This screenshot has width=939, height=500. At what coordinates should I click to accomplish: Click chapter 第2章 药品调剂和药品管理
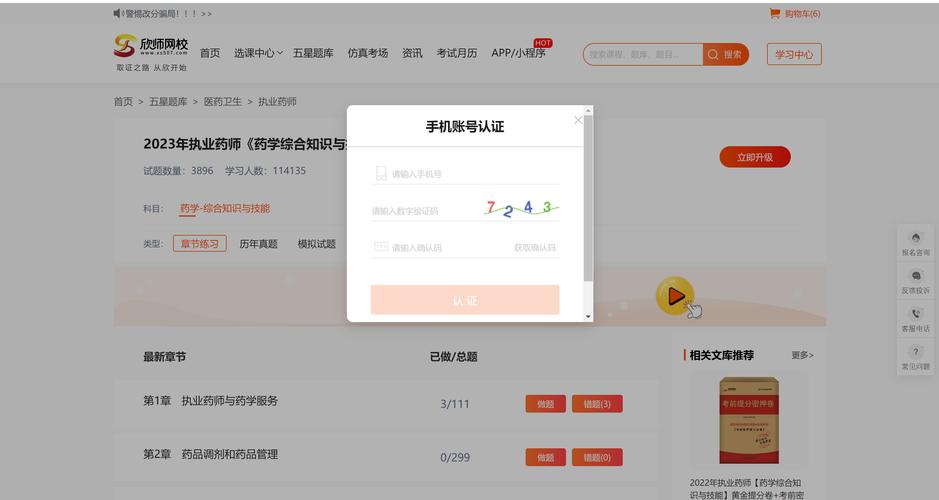tap(210, 454)
